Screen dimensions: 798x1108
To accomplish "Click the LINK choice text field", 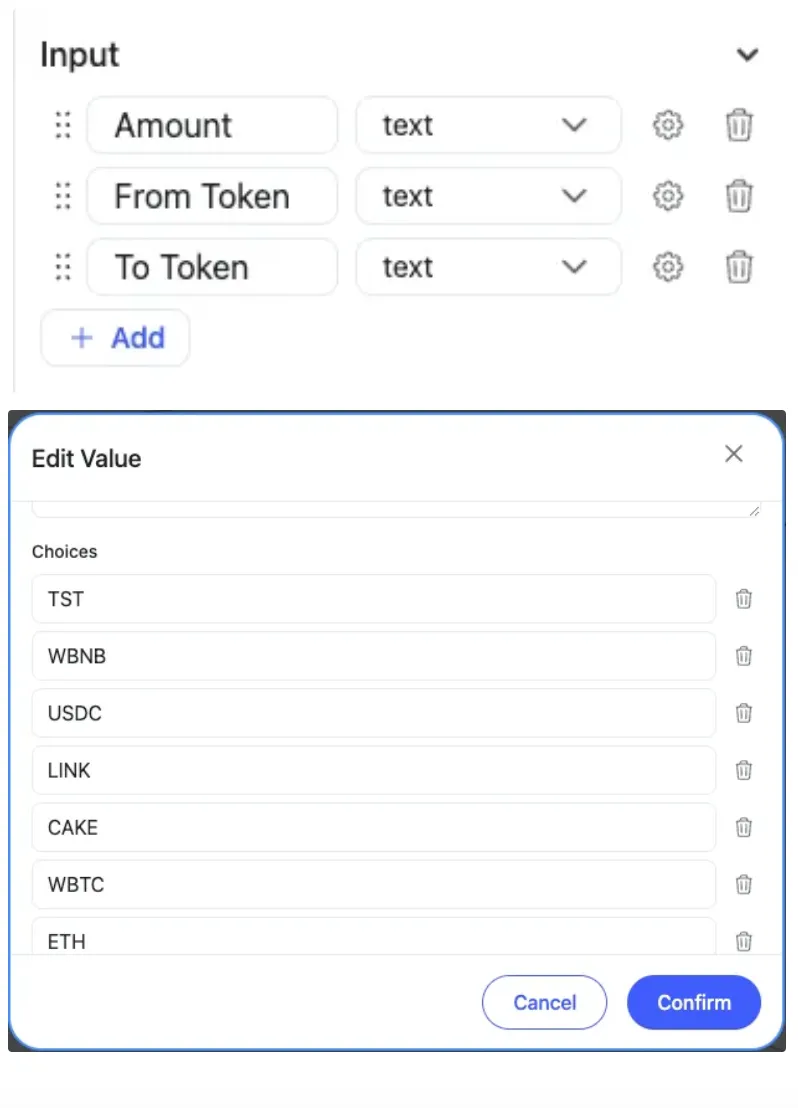I will coord(374,770).
